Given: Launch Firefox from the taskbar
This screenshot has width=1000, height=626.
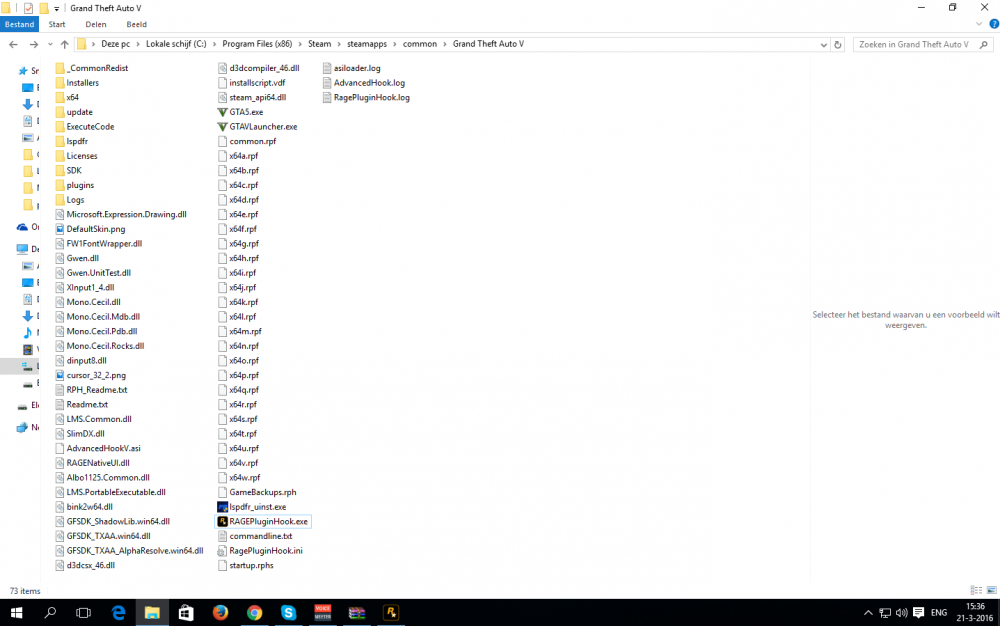Looking at the screenshot, I should 220,613.
